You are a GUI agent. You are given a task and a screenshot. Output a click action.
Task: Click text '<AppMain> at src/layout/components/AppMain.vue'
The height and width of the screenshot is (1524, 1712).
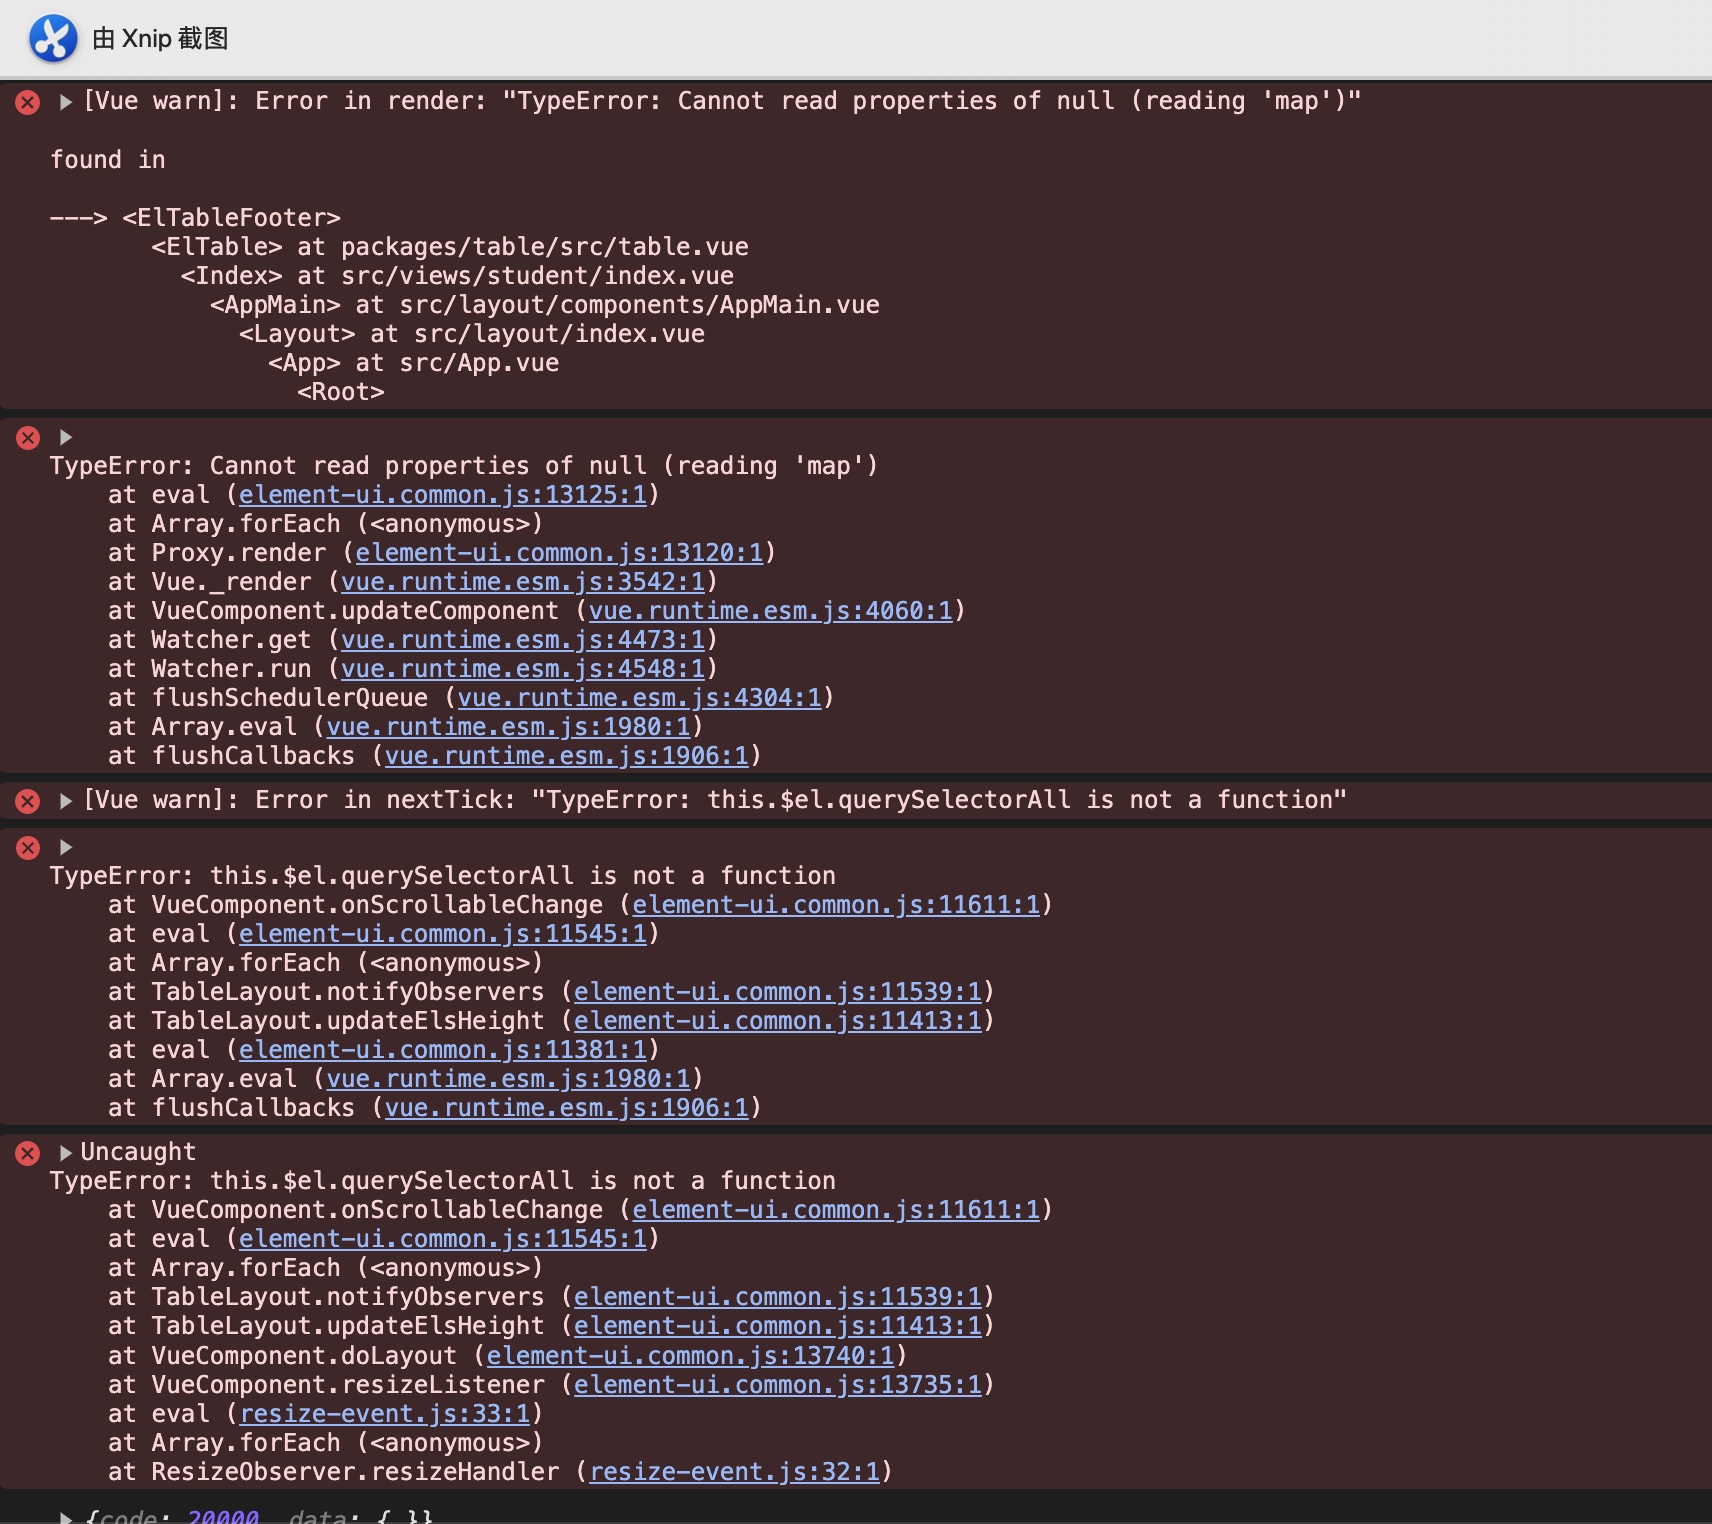coord(545,305)
